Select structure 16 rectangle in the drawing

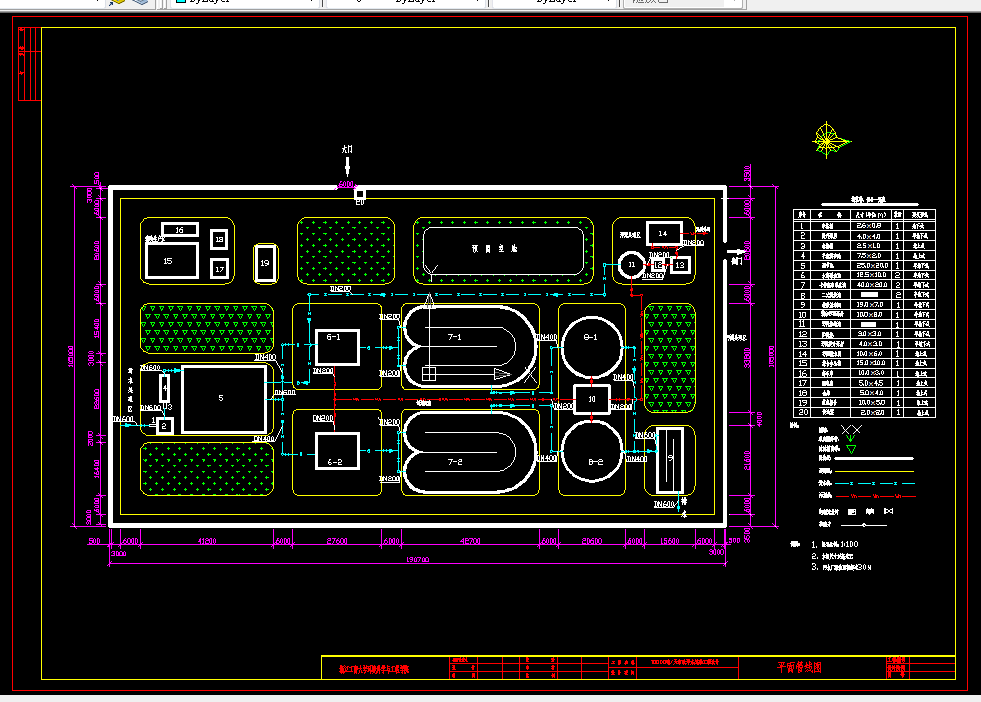[180, 230]
